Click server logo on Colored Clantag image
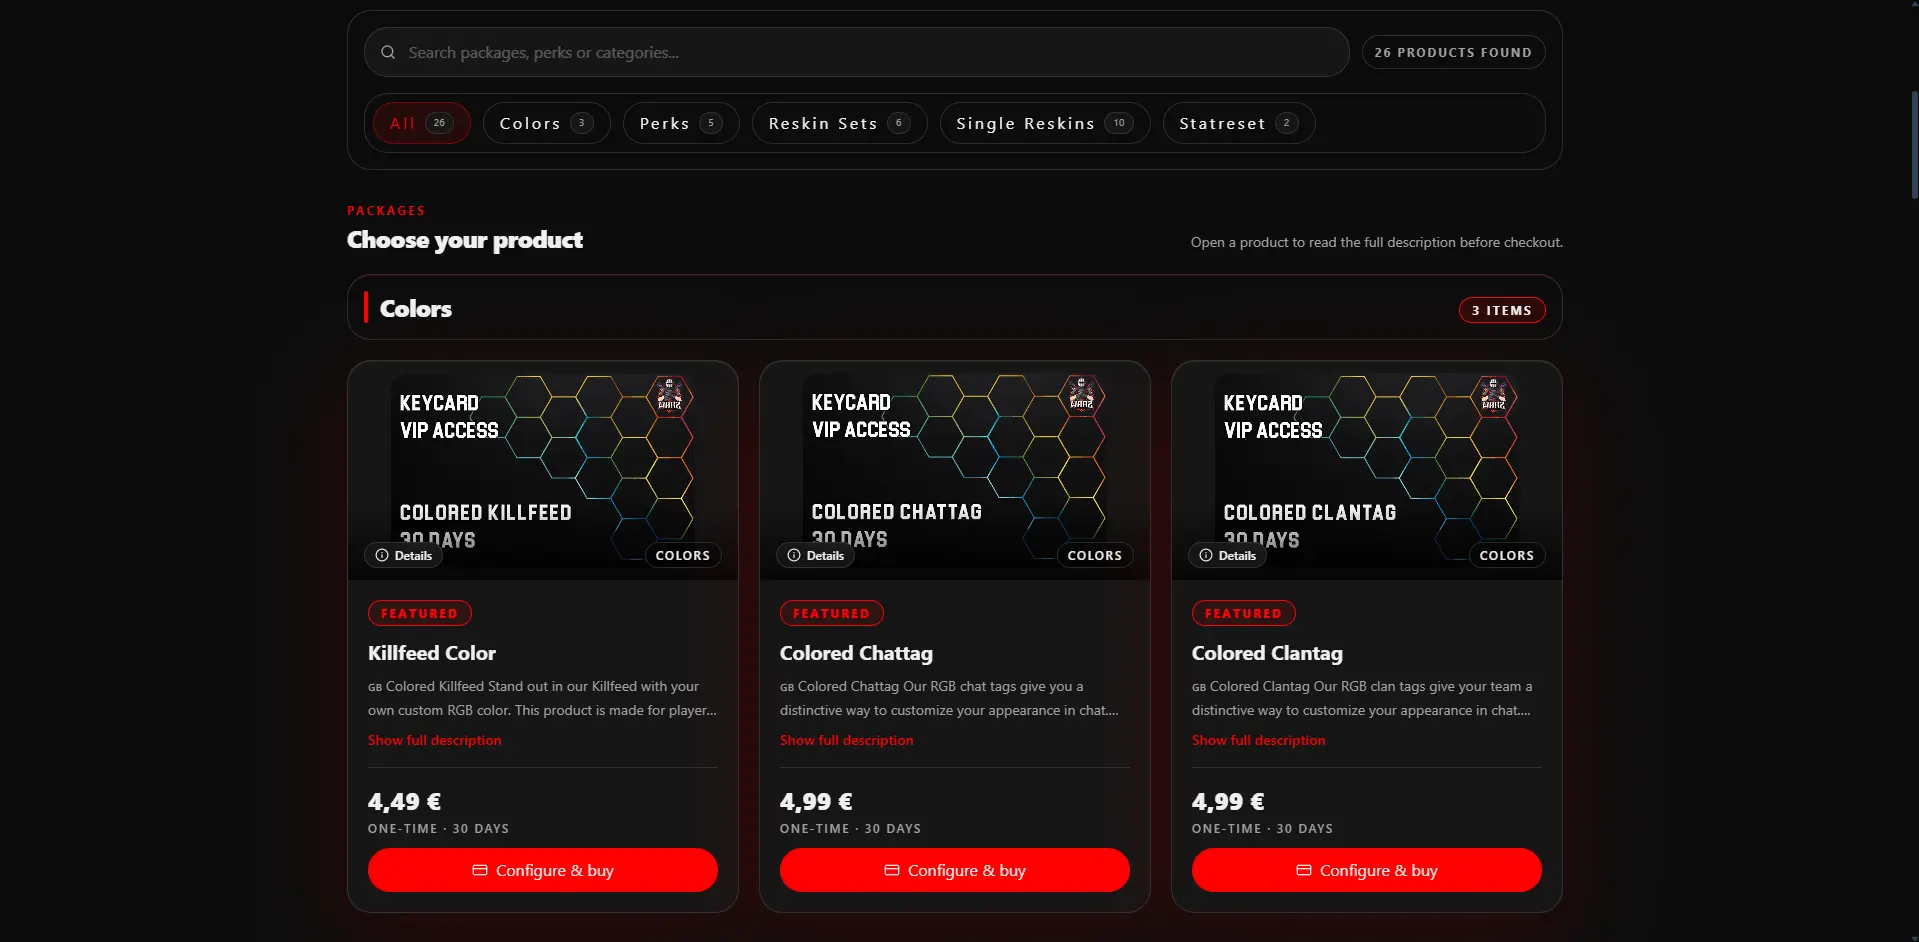Image resolution: width=1919 pixels, height=942 pixels. [x=1494, y=396]
